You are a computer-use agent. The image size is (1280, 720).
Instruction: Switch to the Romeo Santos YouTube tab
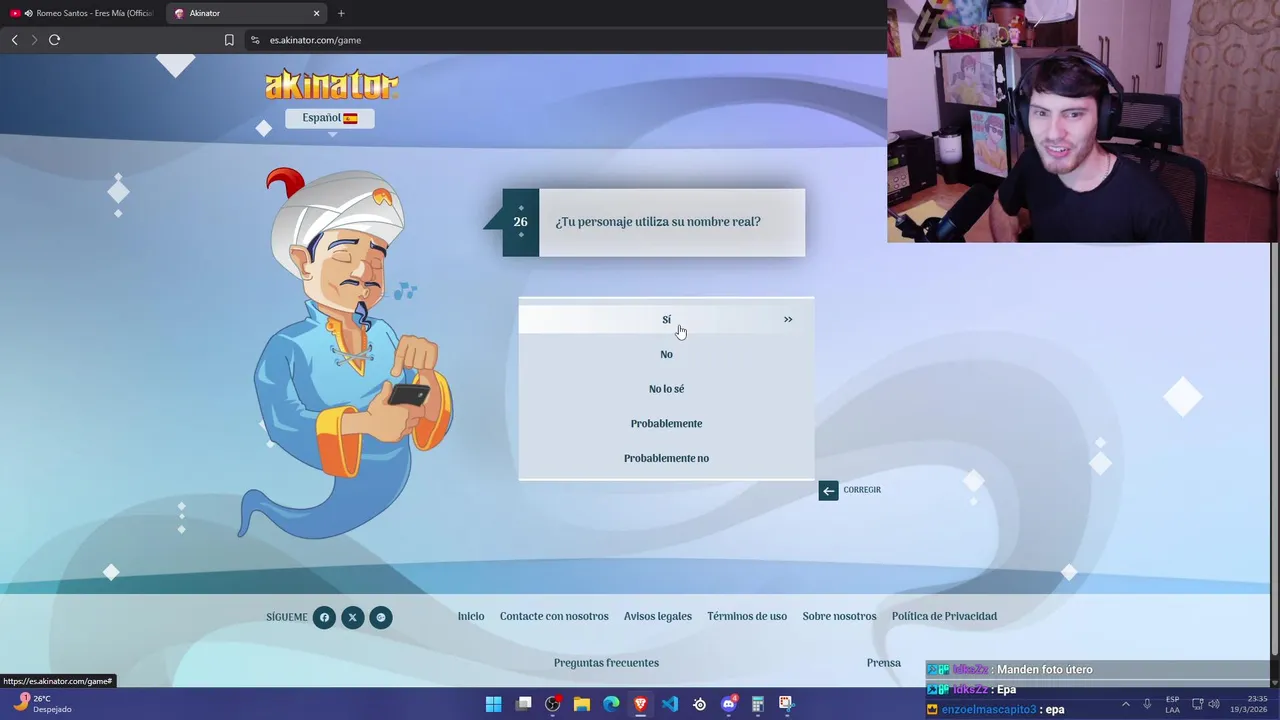[x=84, y=13]
